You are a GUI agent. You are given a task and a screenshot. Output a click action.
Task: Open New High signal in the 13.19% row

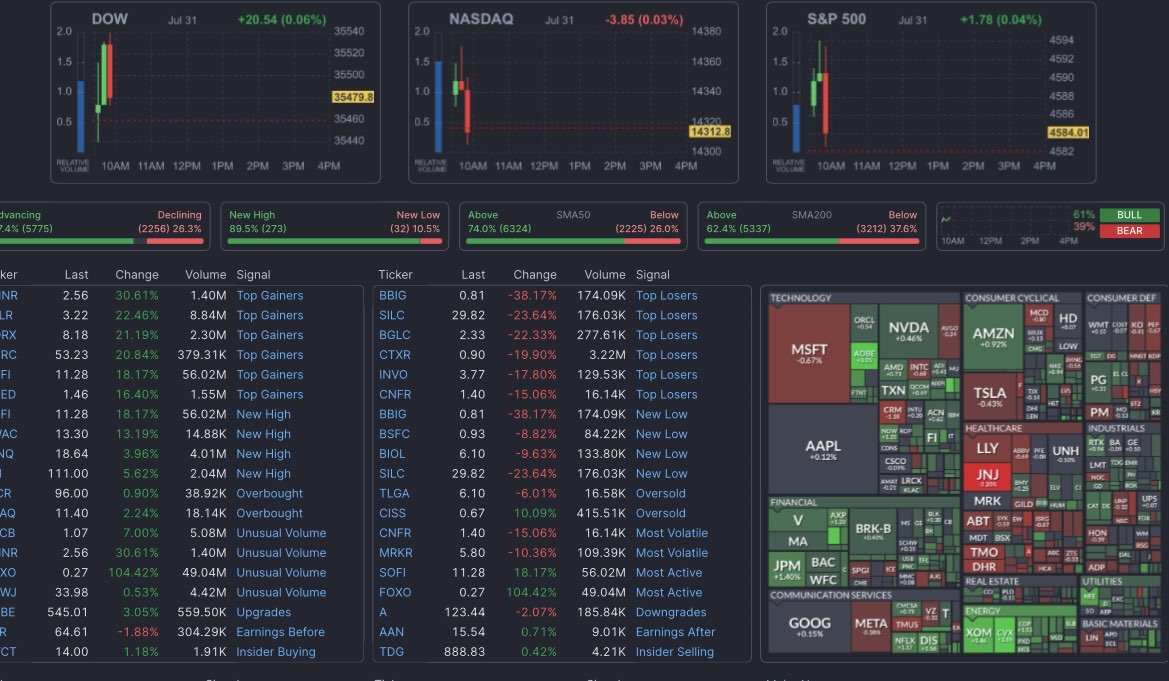263,434
